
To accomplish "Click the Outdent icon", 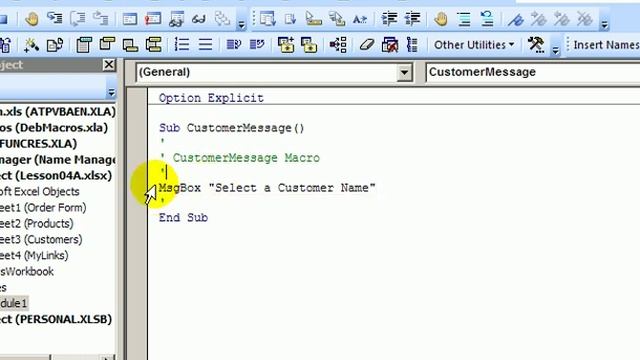I will point(412,19).
